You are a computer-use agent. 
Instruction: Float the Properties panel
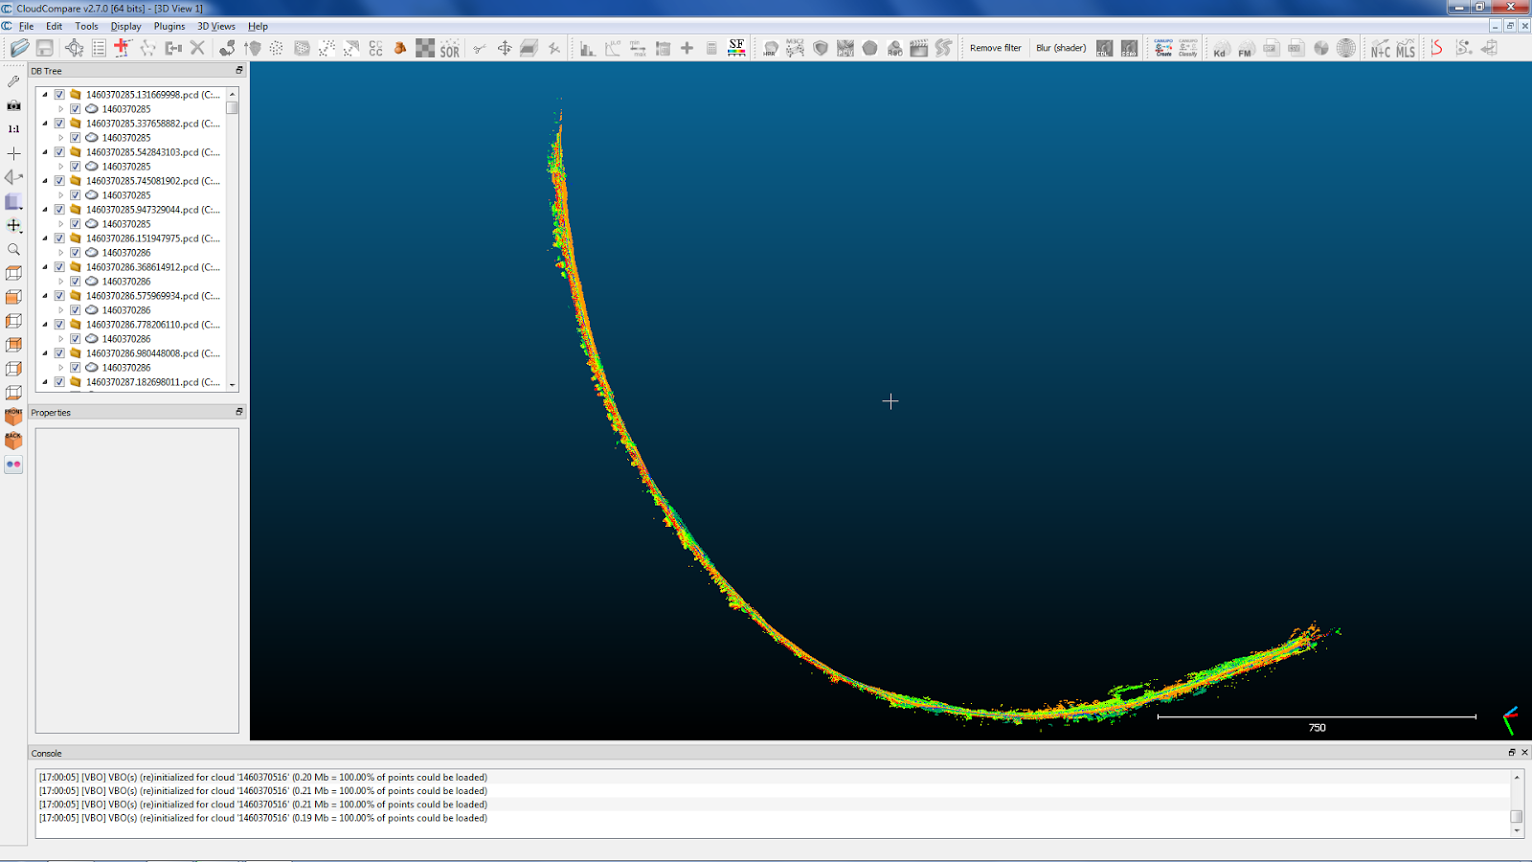click(x=239, y=412)
